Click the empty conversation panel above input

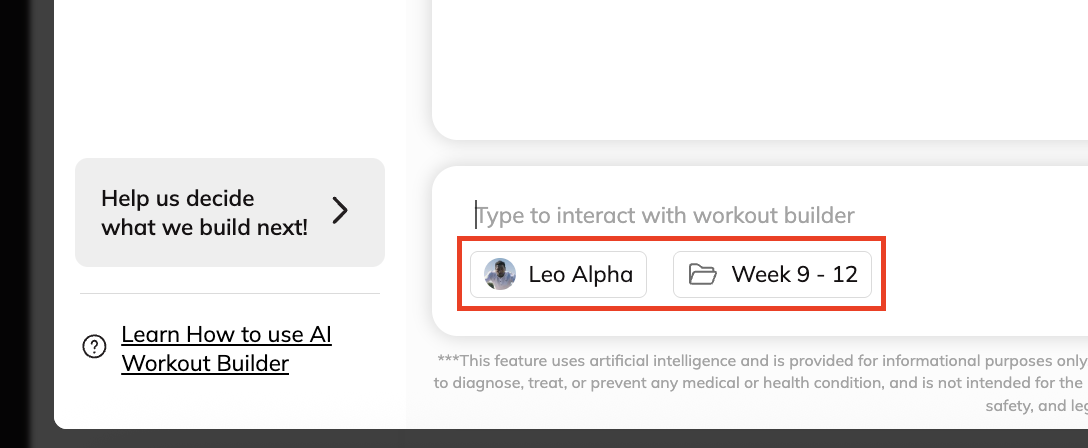tap(760, 70)
